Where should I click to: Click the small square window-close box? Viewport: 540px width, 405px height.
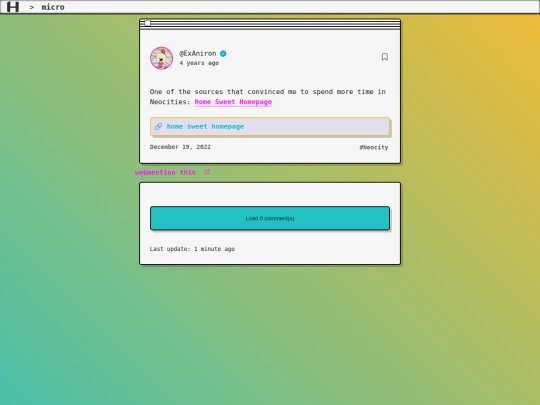[147, 23]
